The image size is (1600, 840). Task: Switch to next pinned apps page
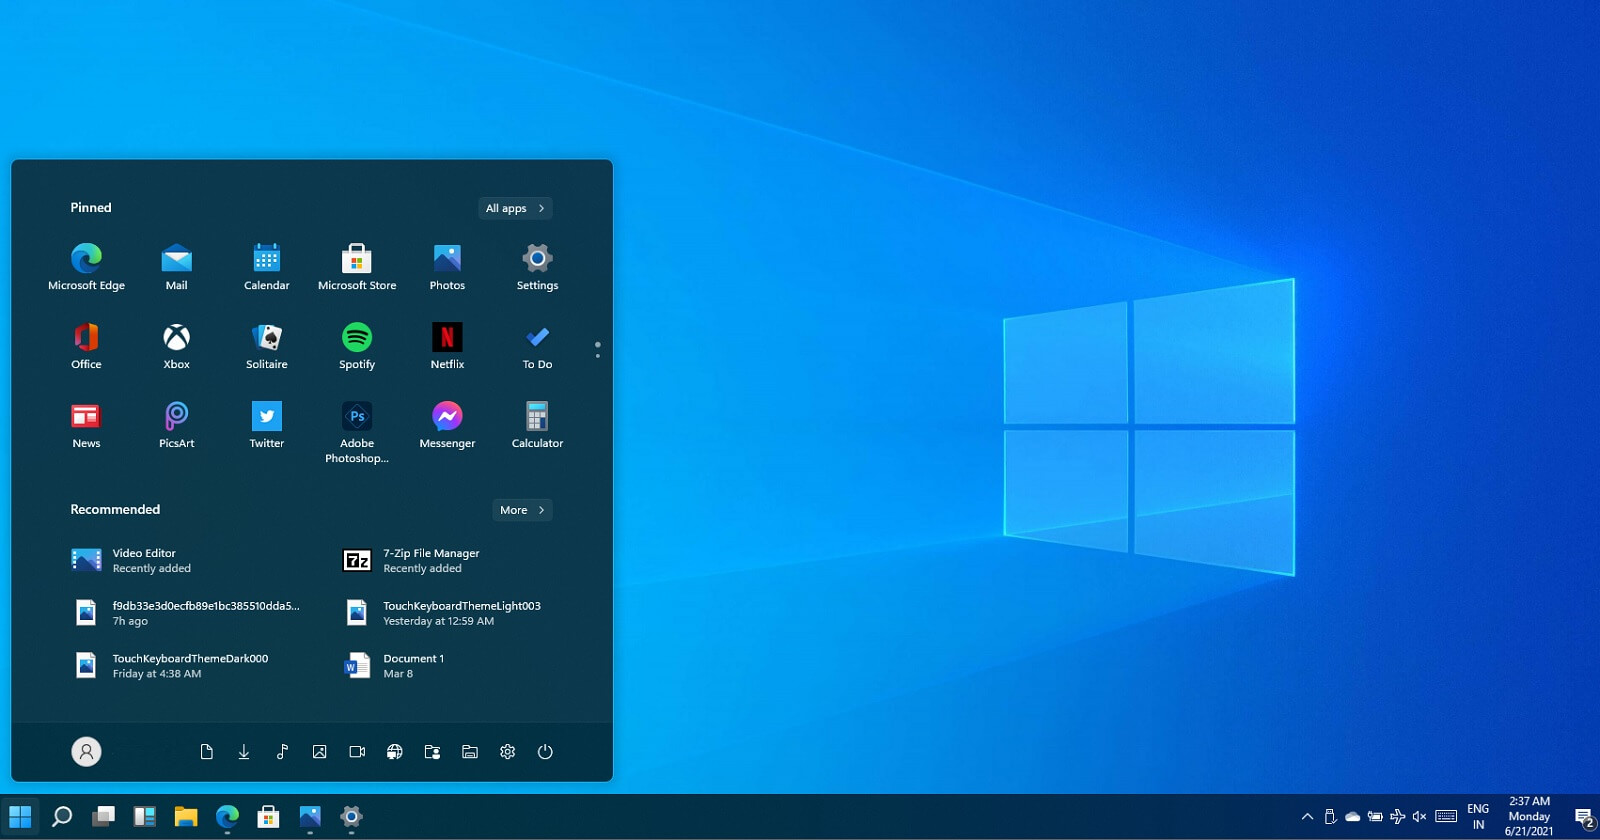pyautogui.click(x=598, y=356)
